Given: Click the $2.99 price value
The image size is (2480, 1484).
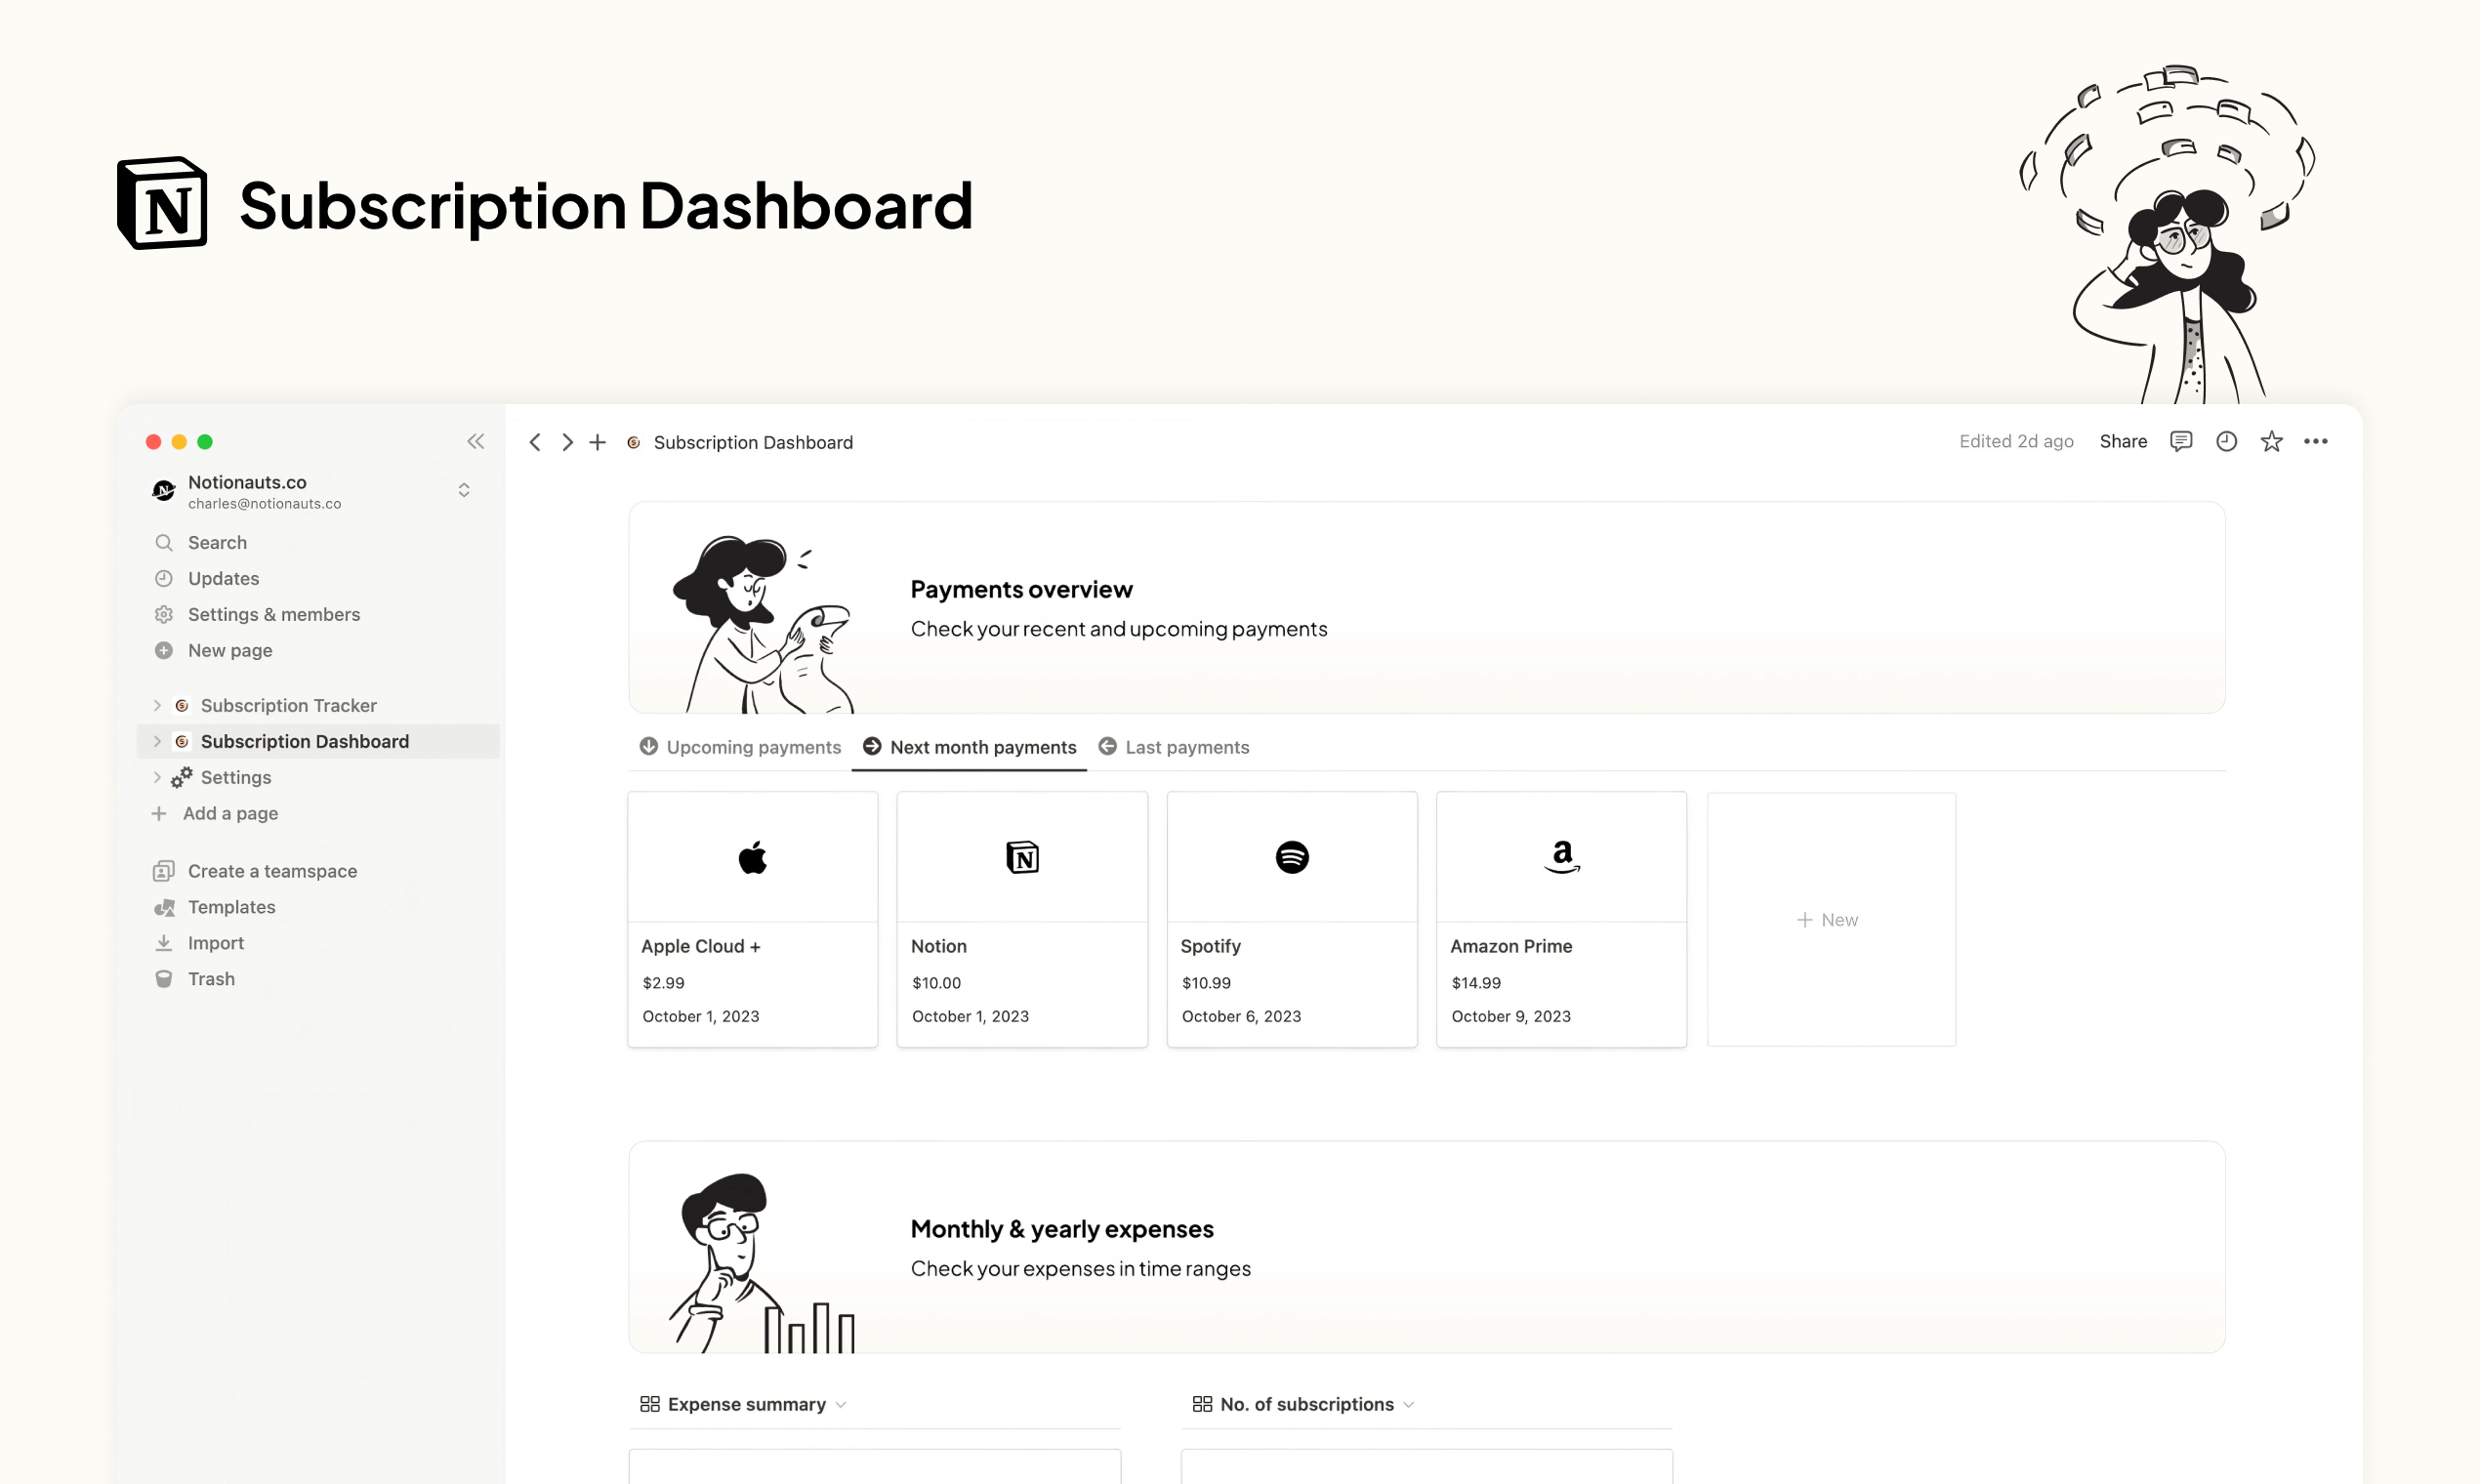Looking at the screenshot, I should point(663,983).
